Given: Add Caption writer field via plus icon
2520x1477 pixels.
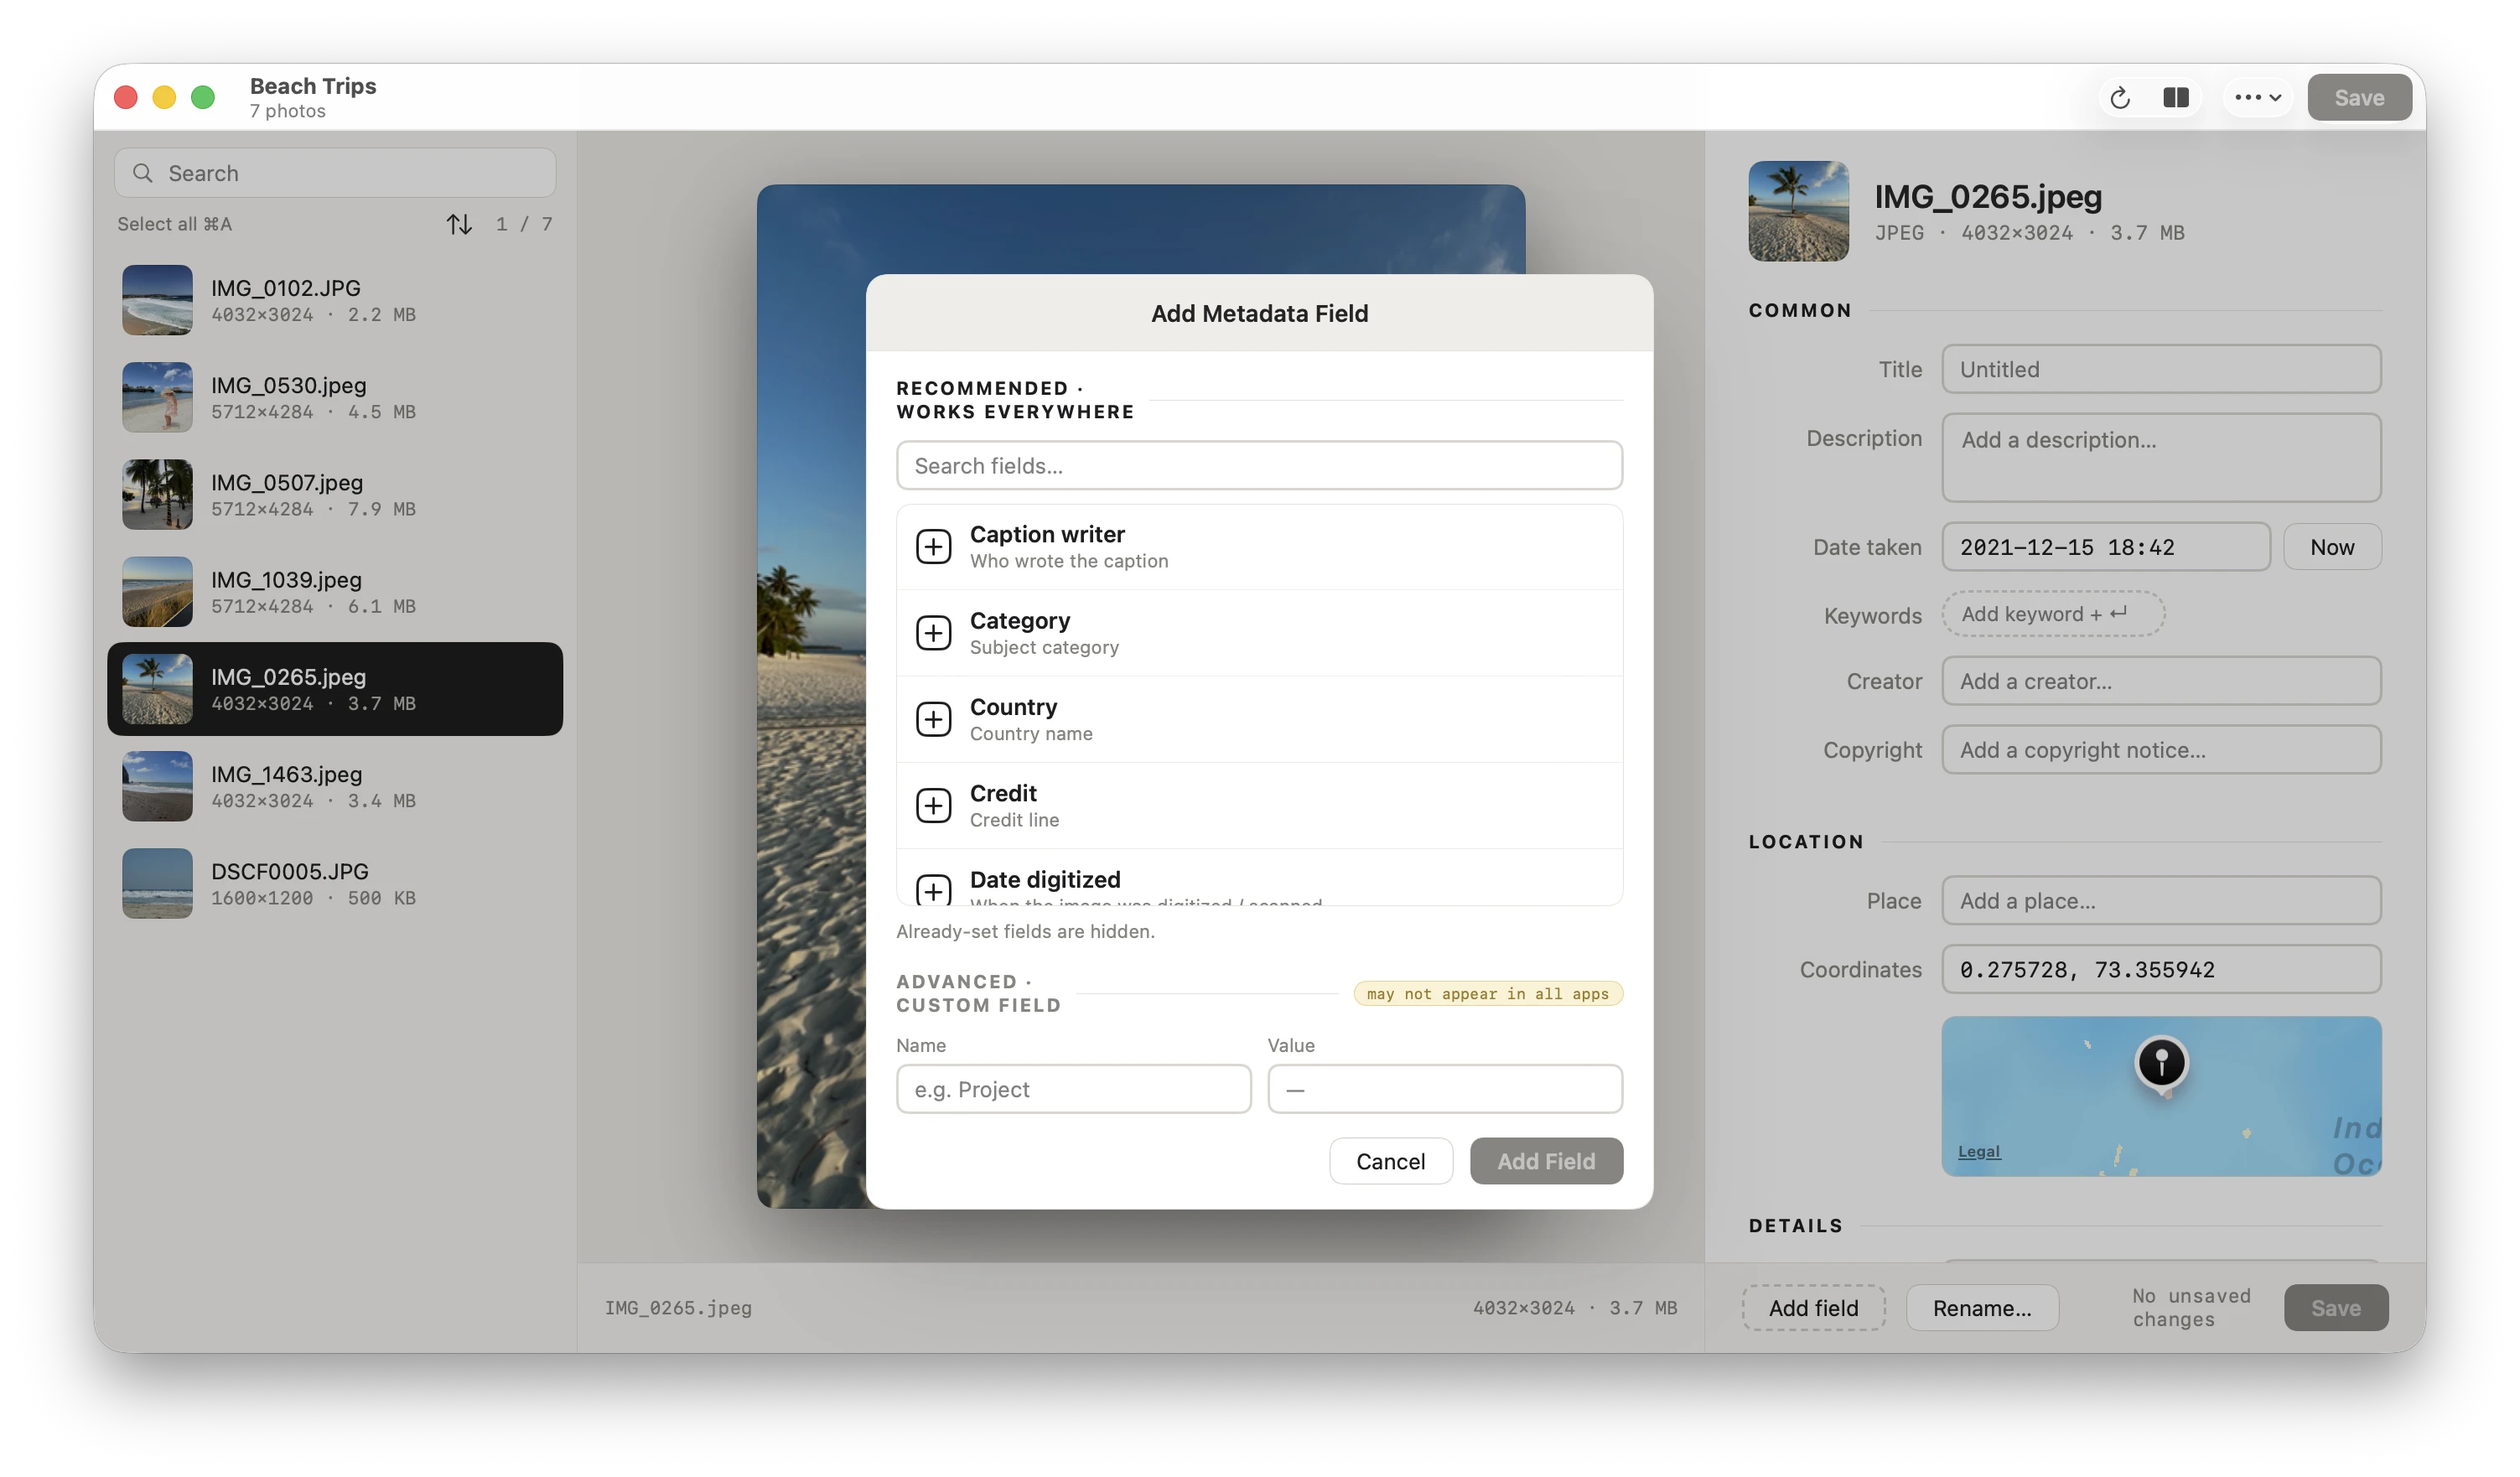Looking at the screenshot, I should [933, 546].
